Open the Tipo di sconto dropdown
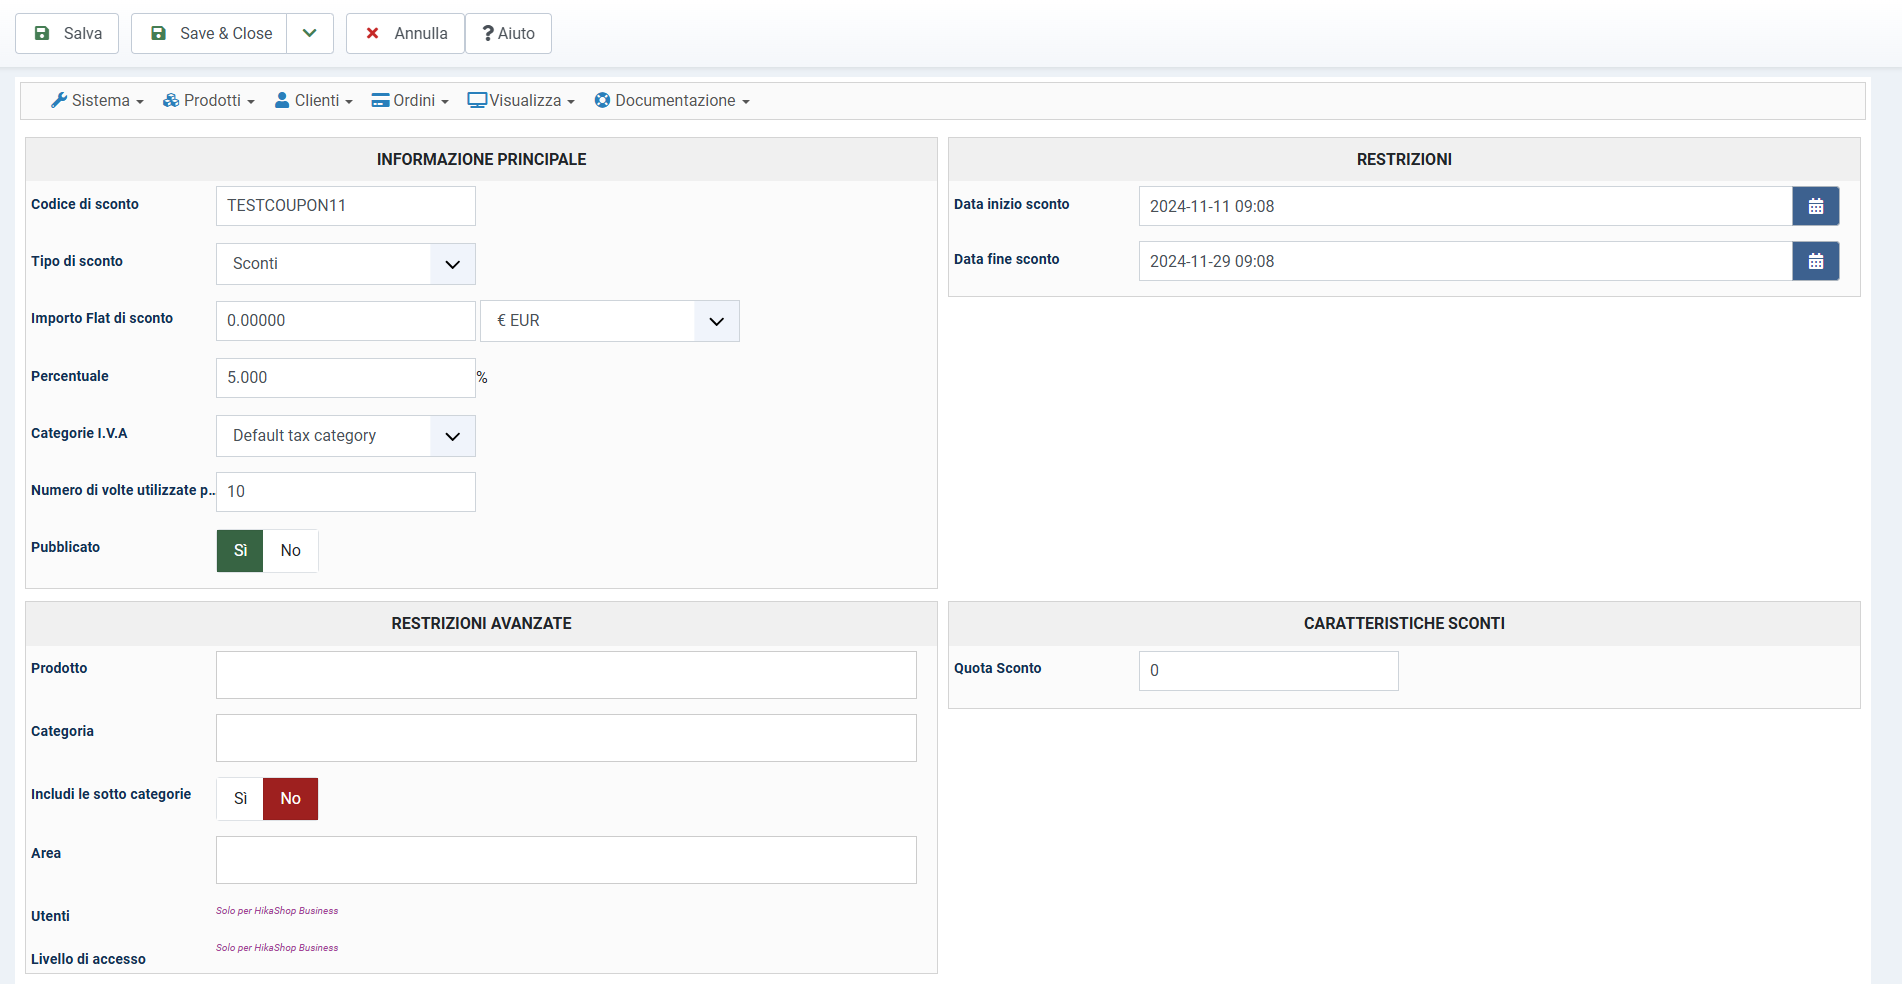 point(345,264)
